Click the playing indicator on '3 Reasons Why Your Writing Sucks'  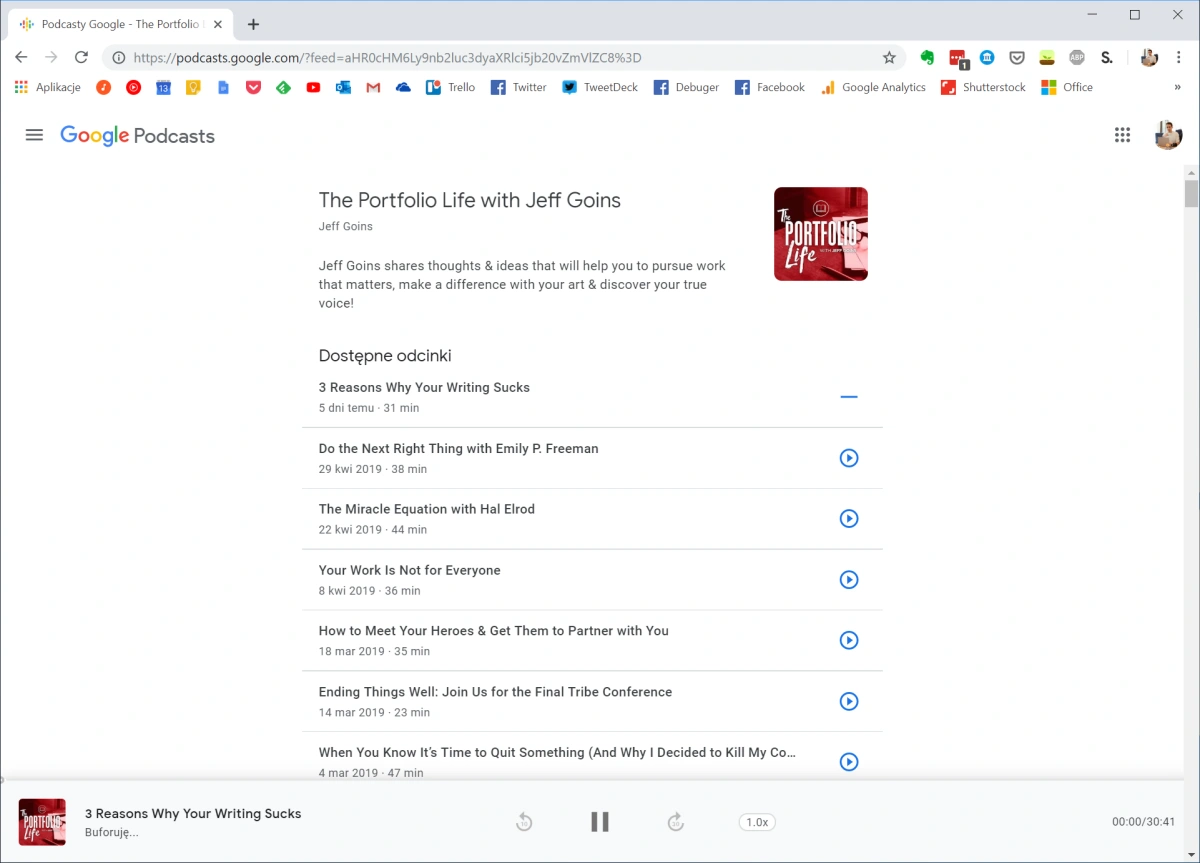849,397
